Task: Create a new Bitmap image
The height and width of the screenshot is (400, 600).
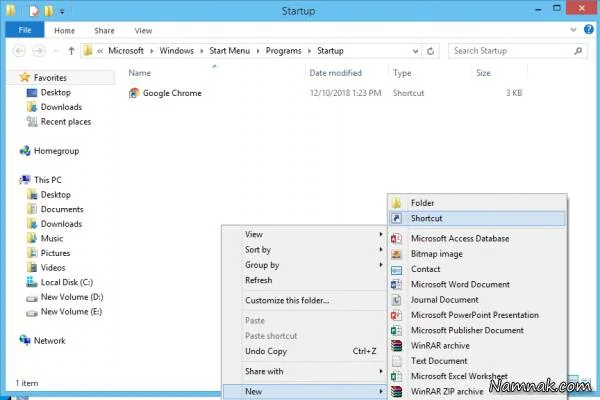Action: point(477,254)
